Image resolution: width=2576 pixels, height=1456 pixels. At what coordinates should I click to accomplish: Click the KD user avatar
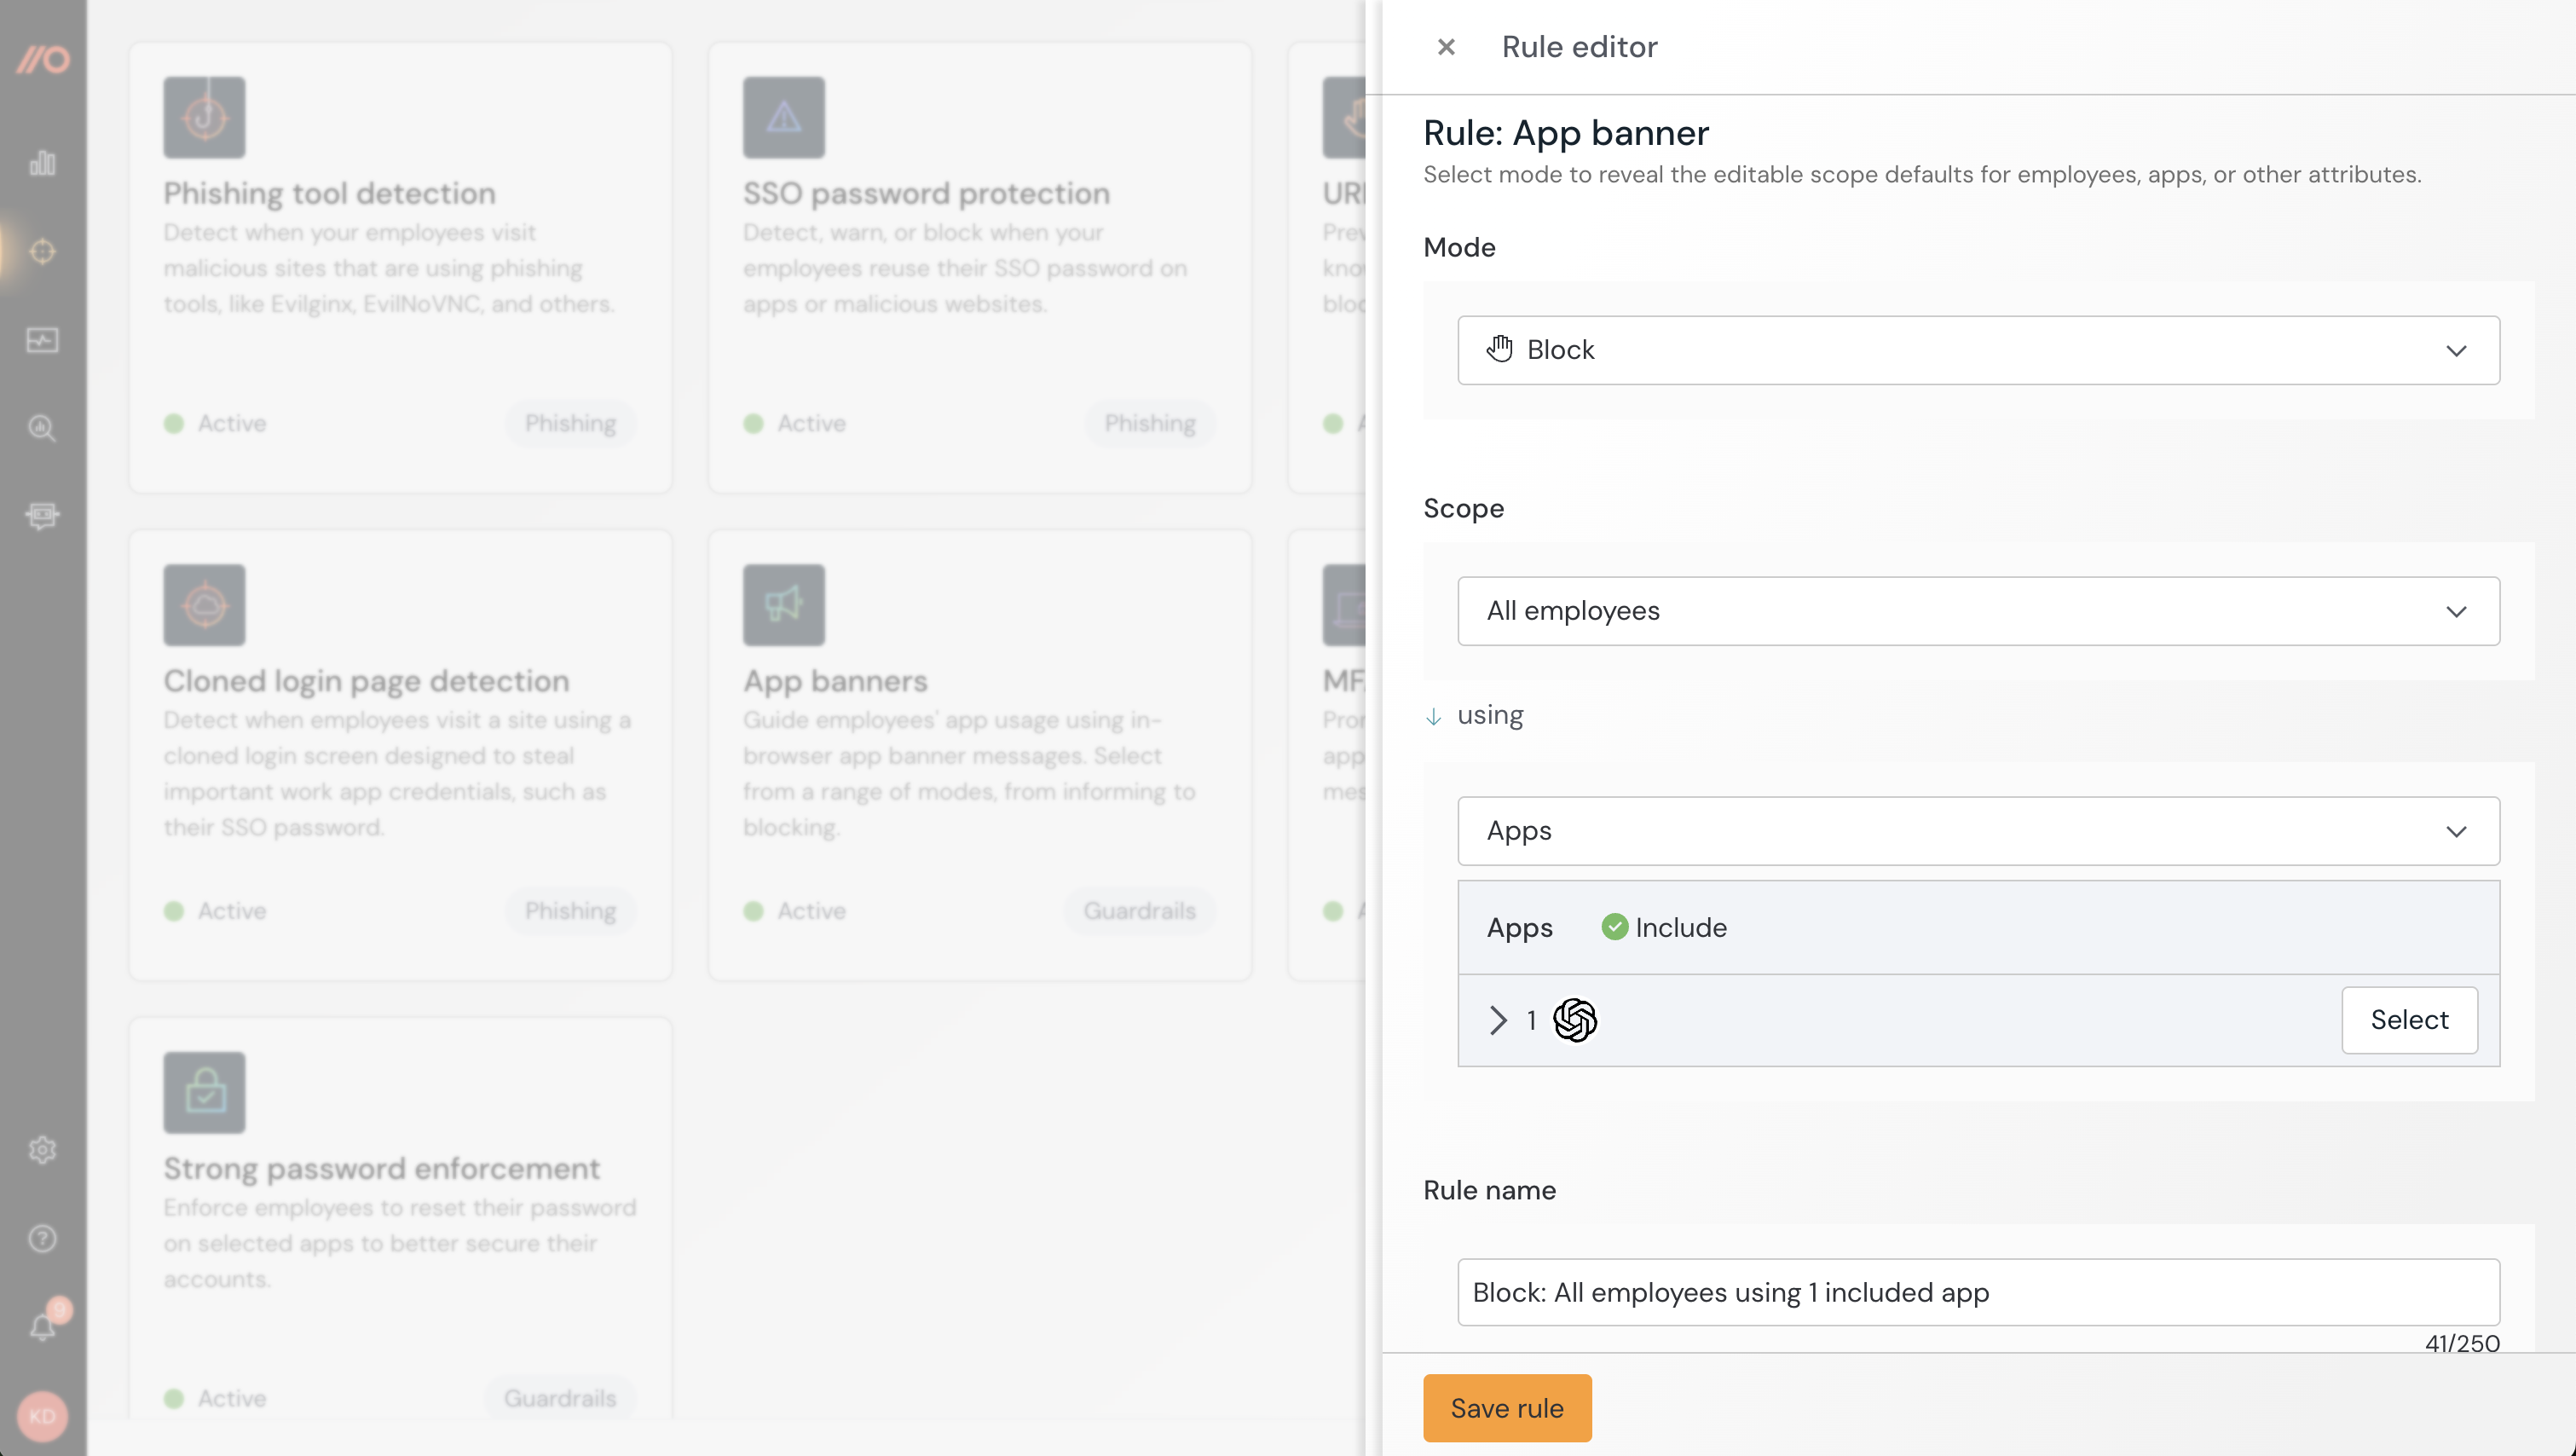click(x=42, y=1416)
